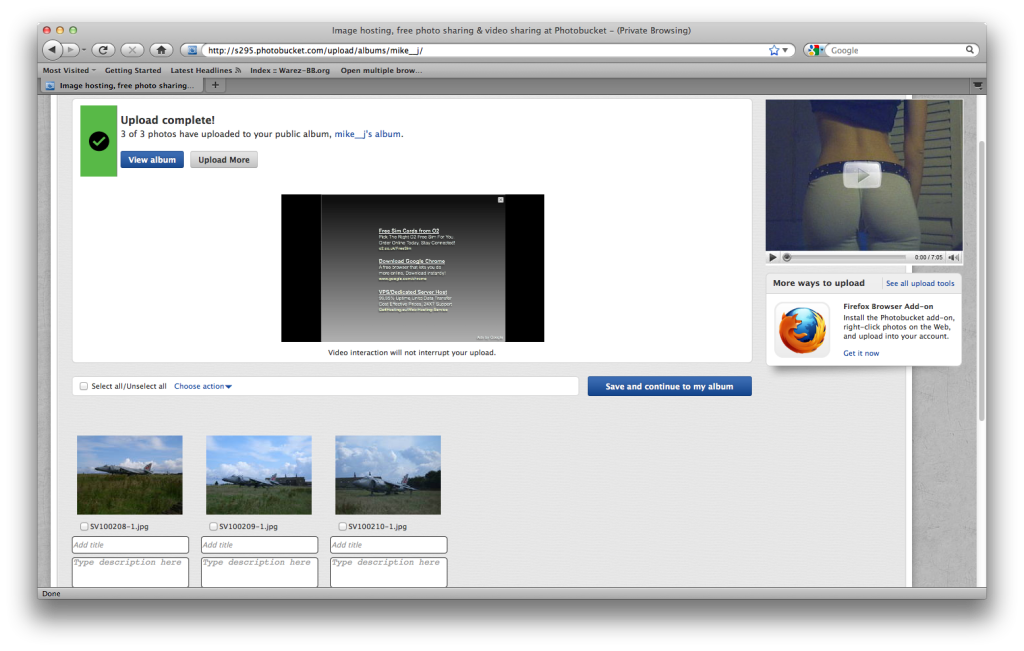The height and width of the screenshot is (651, 1024).
Task: Play the sidebar video with play button
Action: point(773,257)
